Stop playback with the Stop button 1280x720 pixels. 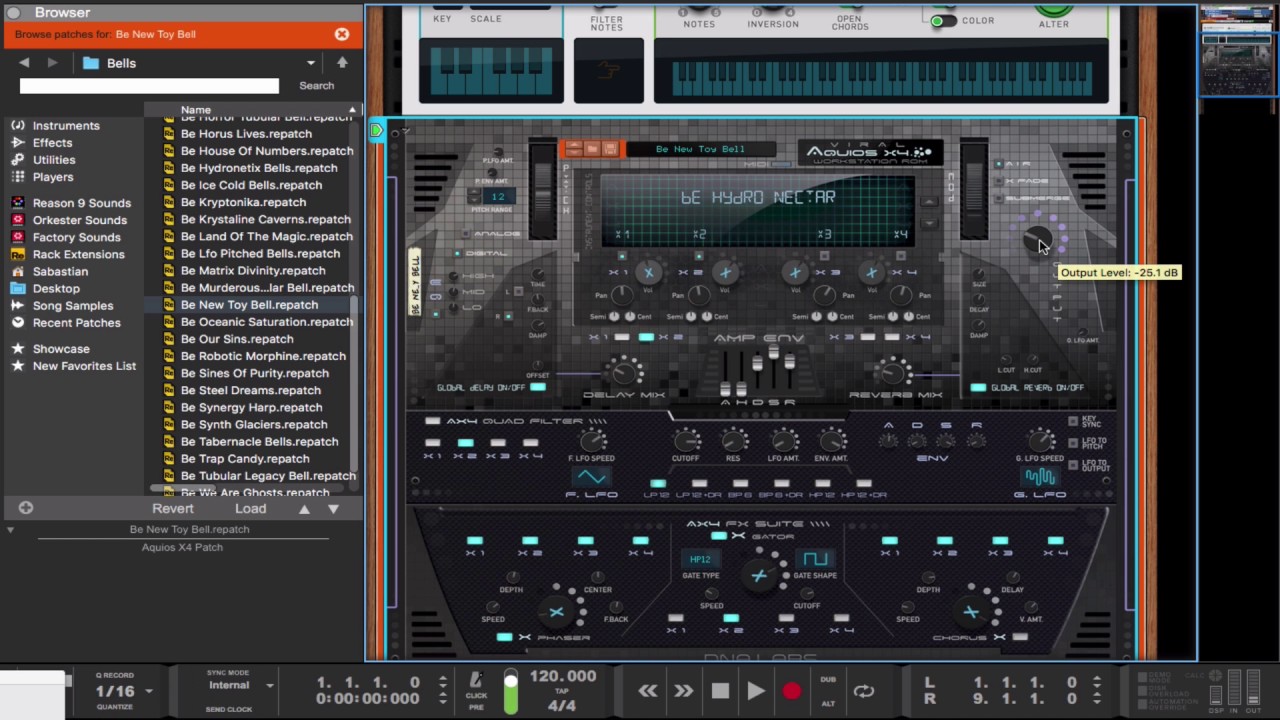[x=720, y=690]
